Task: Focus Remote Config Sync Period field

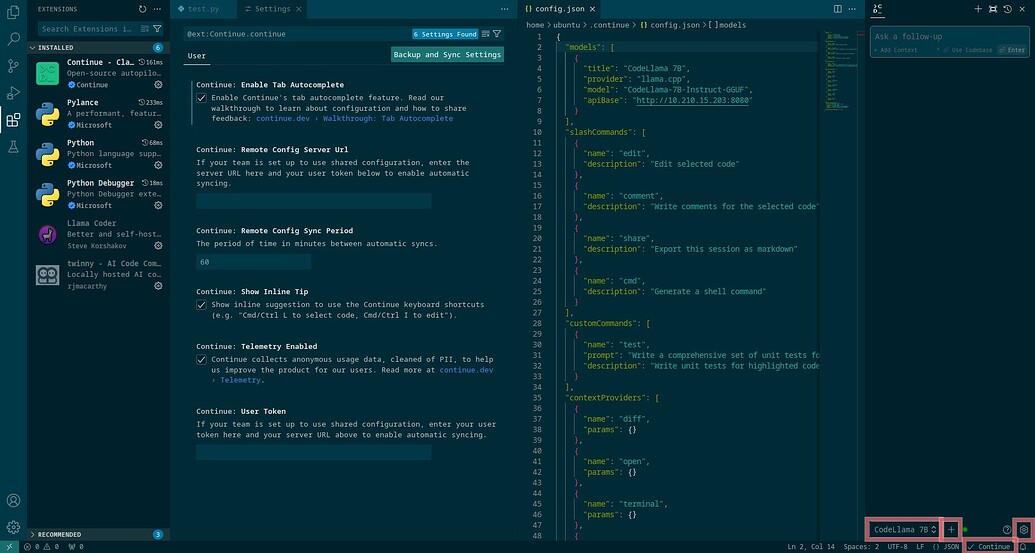Action: [x=253, y=262]
